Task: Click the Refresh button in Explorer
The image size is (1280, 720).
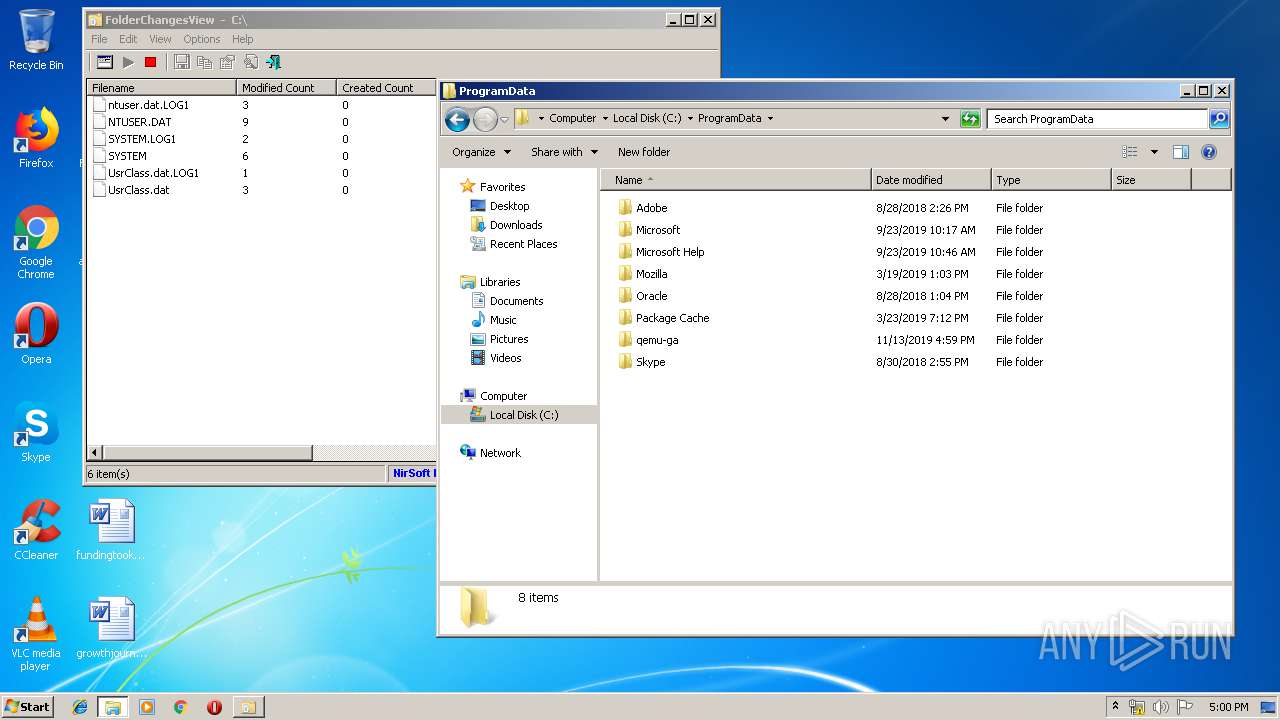Action: [x=969, y=119]
